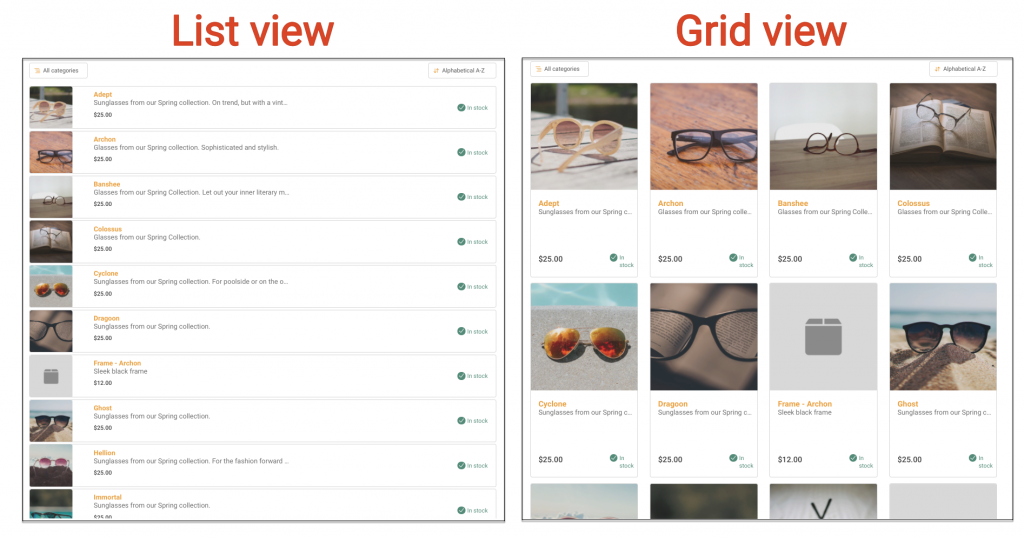Click In stock check icon on Banshee grid card
1024x539 pixels.
(x=853, y=257)
